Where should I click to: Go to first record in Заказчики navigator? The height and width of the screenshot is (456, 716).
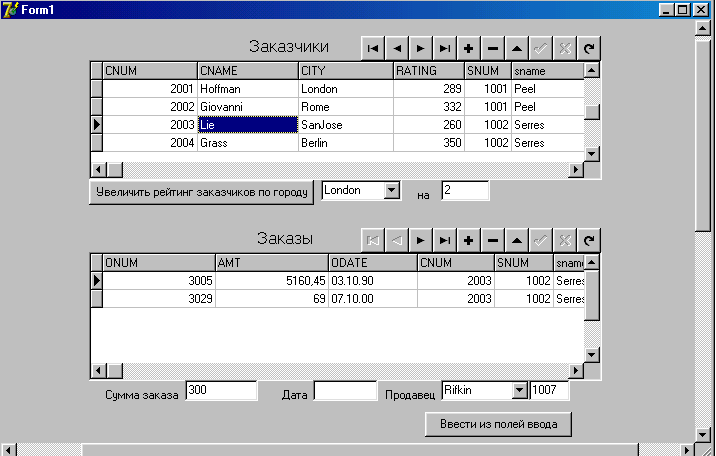[373, 48]
